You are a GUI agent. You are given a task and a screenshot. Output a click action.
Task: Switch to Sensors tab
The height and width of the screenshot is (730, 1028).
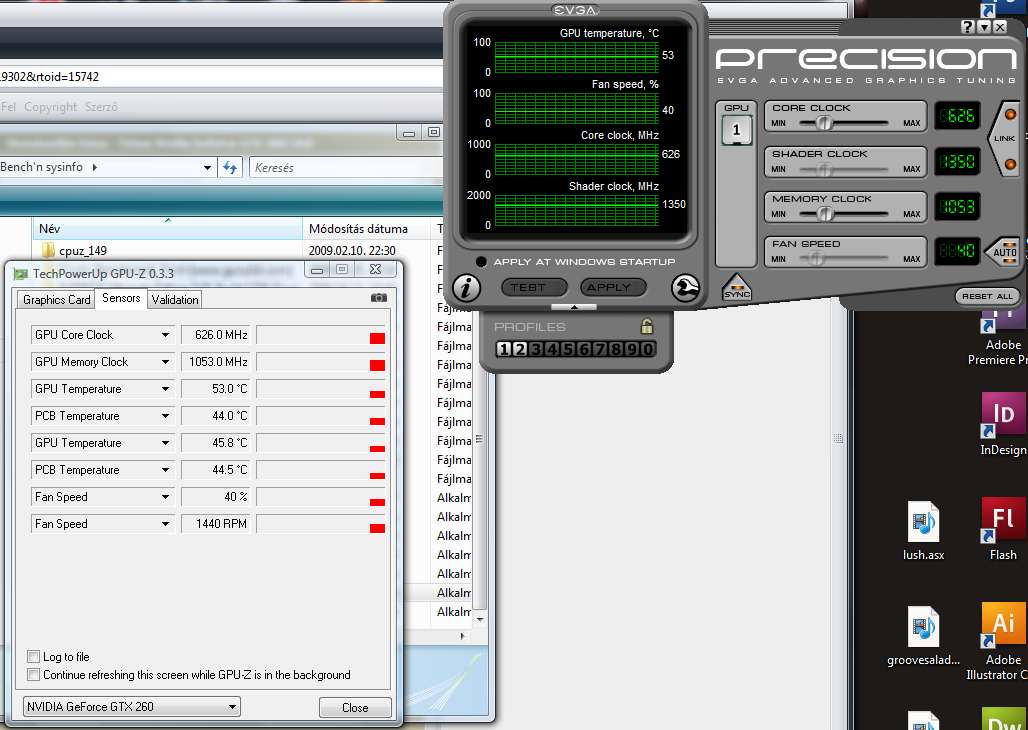click(x=121, y=298)
